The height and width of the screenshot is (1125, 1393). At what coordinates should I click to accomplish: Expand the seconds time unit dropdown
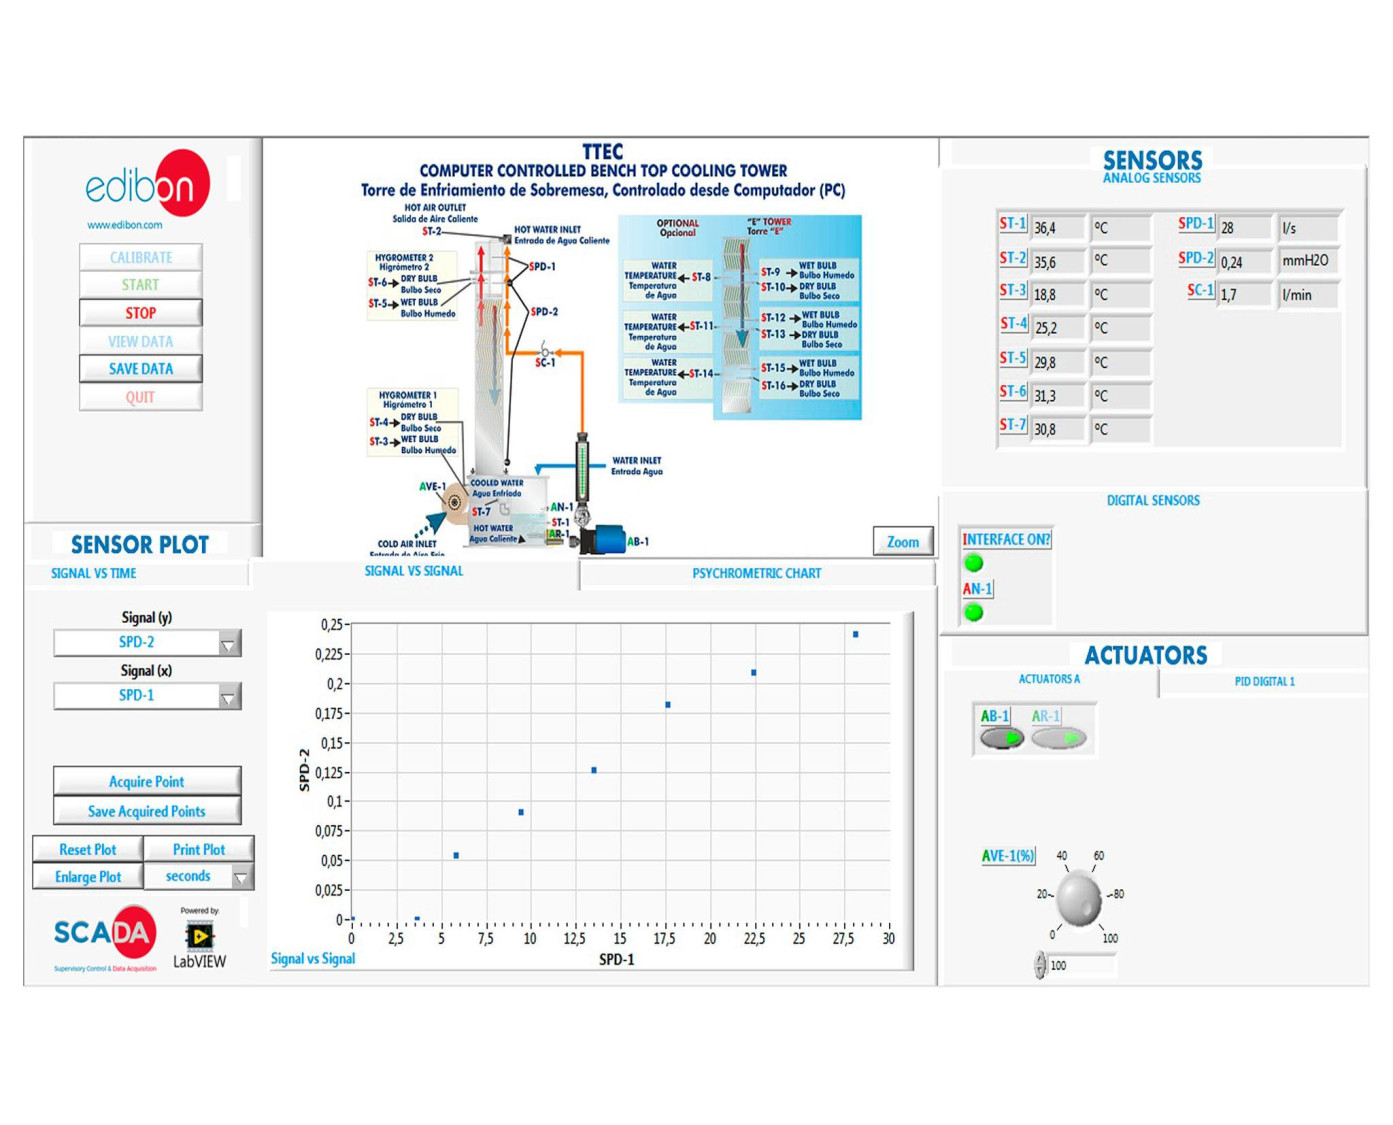pyautogui.click(x=241, y=878)
